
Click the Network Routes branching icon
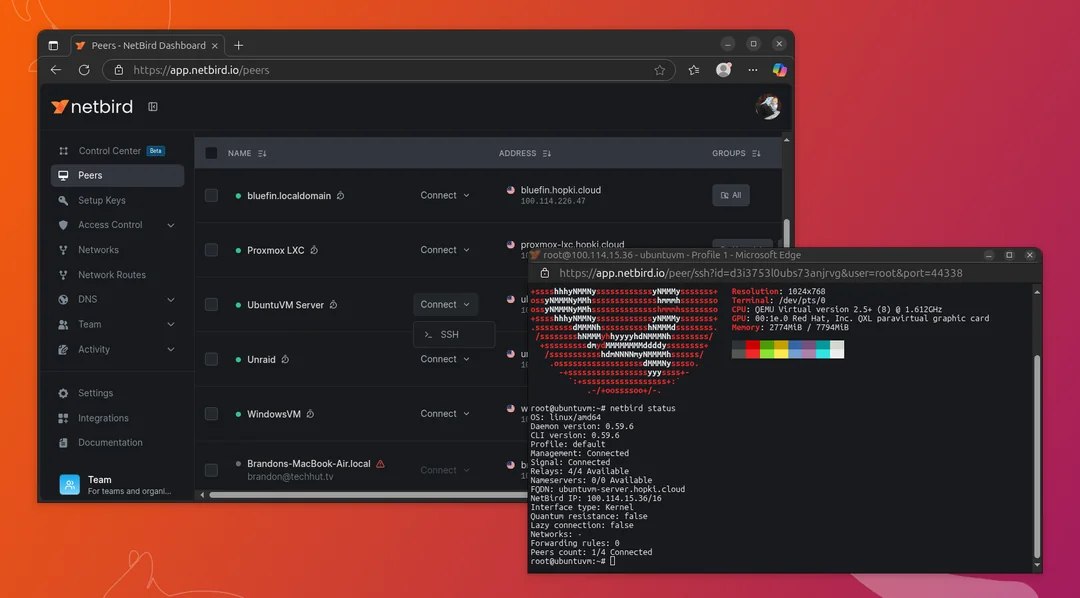click(63, 274)
